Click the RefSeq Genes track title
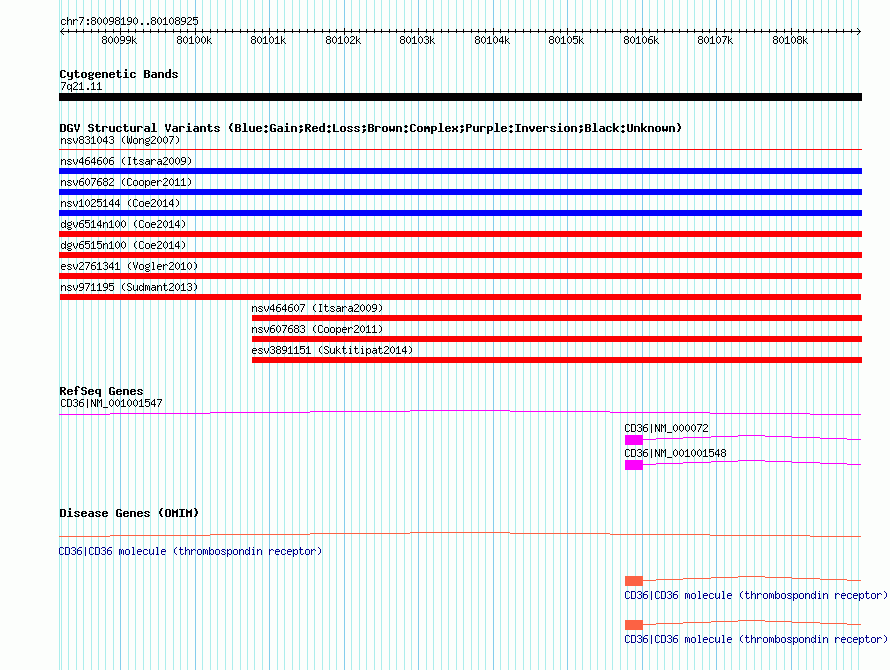 [x=101, y=391]
